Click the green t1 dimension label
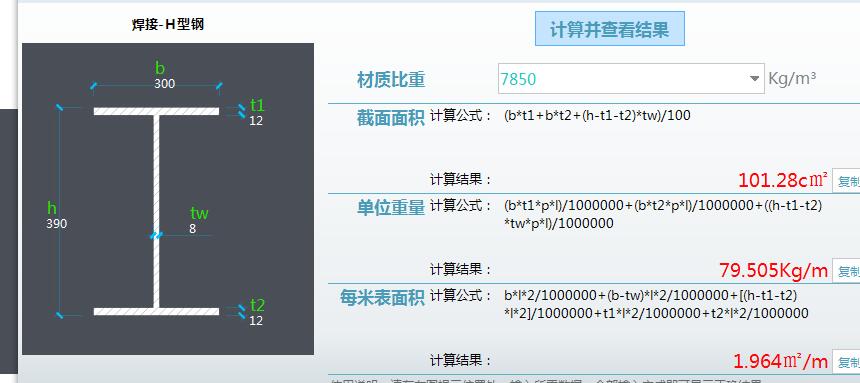 258,105
